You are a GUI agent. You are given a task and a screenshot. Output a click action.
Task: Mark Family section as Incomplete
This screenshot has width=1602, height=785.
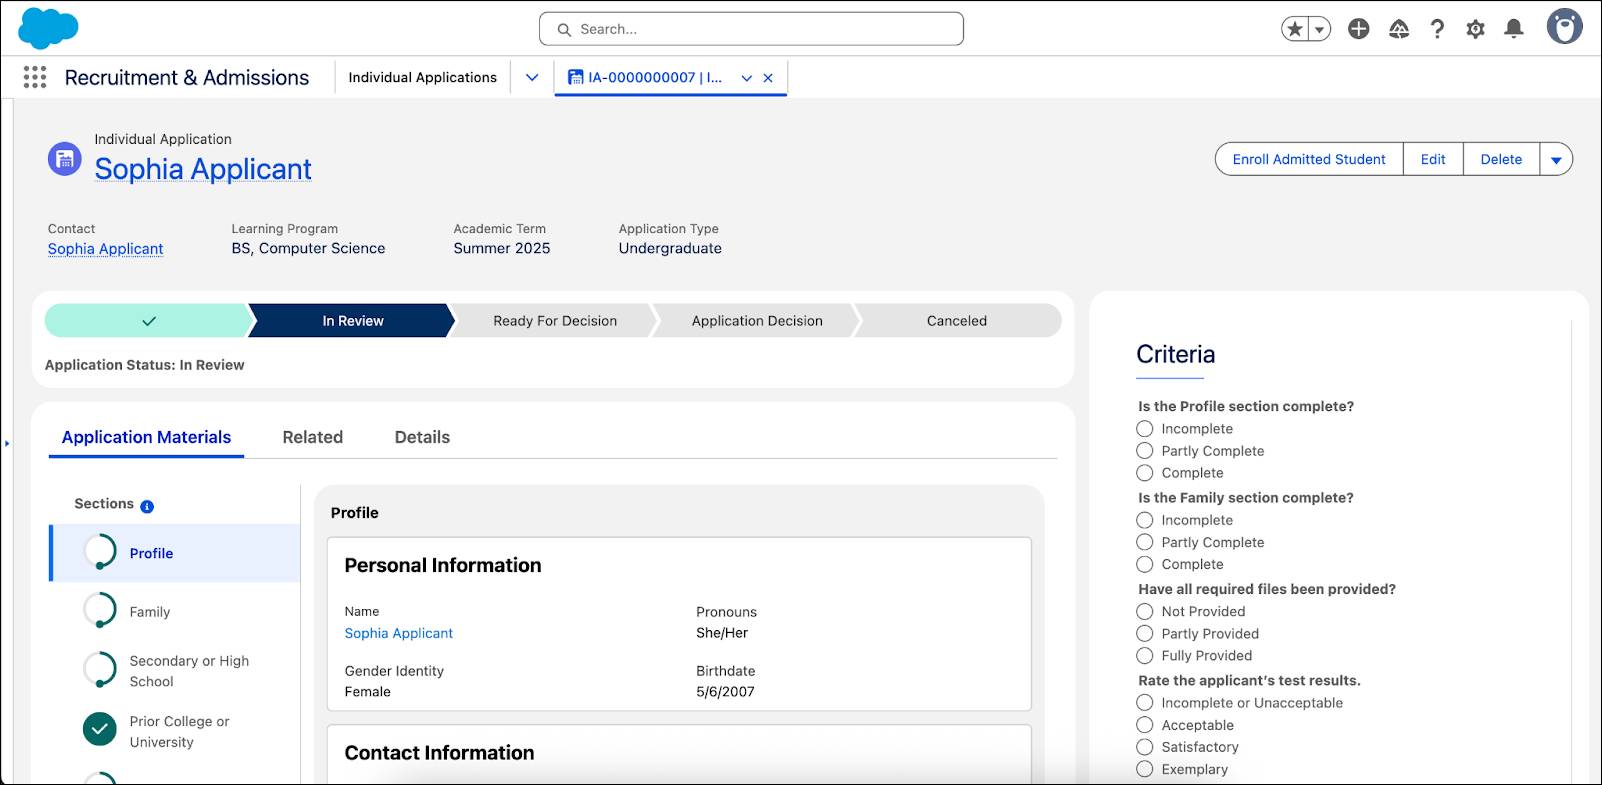1145,520
